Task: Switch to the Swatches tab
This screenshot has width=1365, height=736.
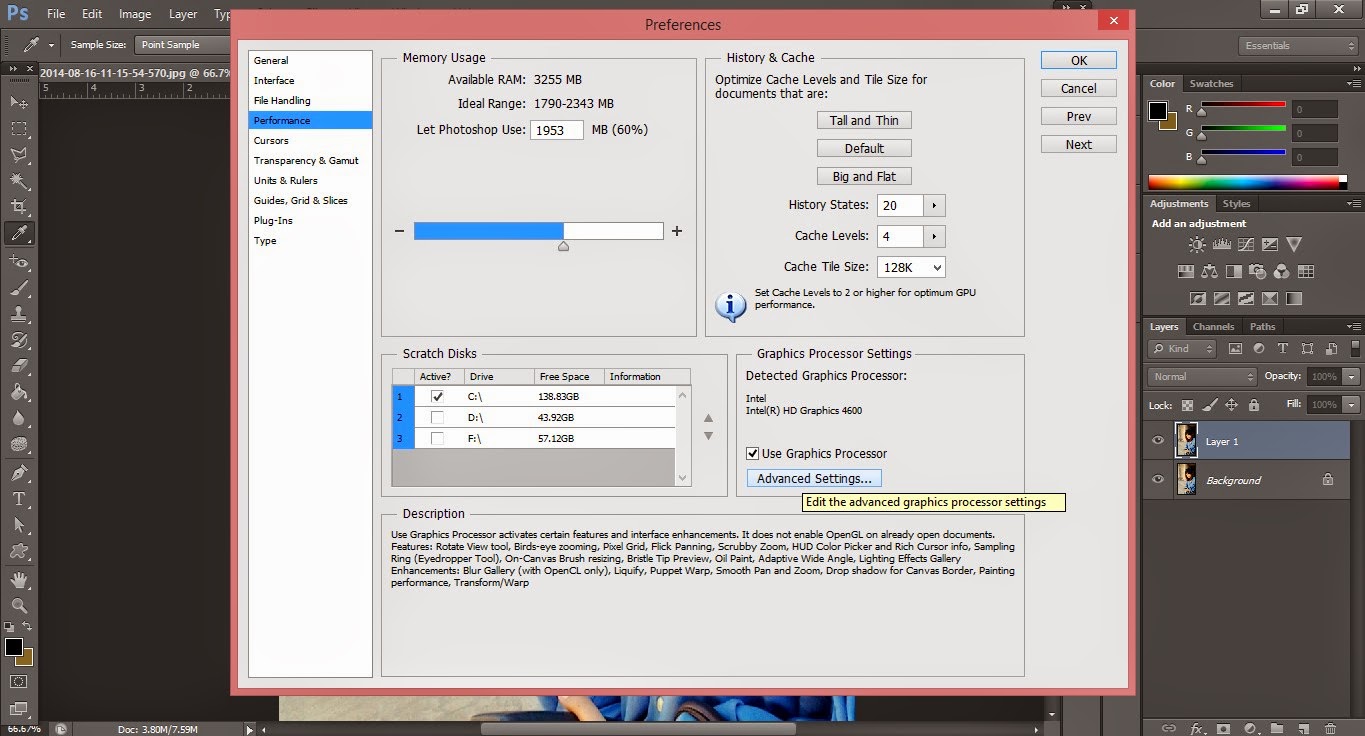Action: coord(1212,84)
